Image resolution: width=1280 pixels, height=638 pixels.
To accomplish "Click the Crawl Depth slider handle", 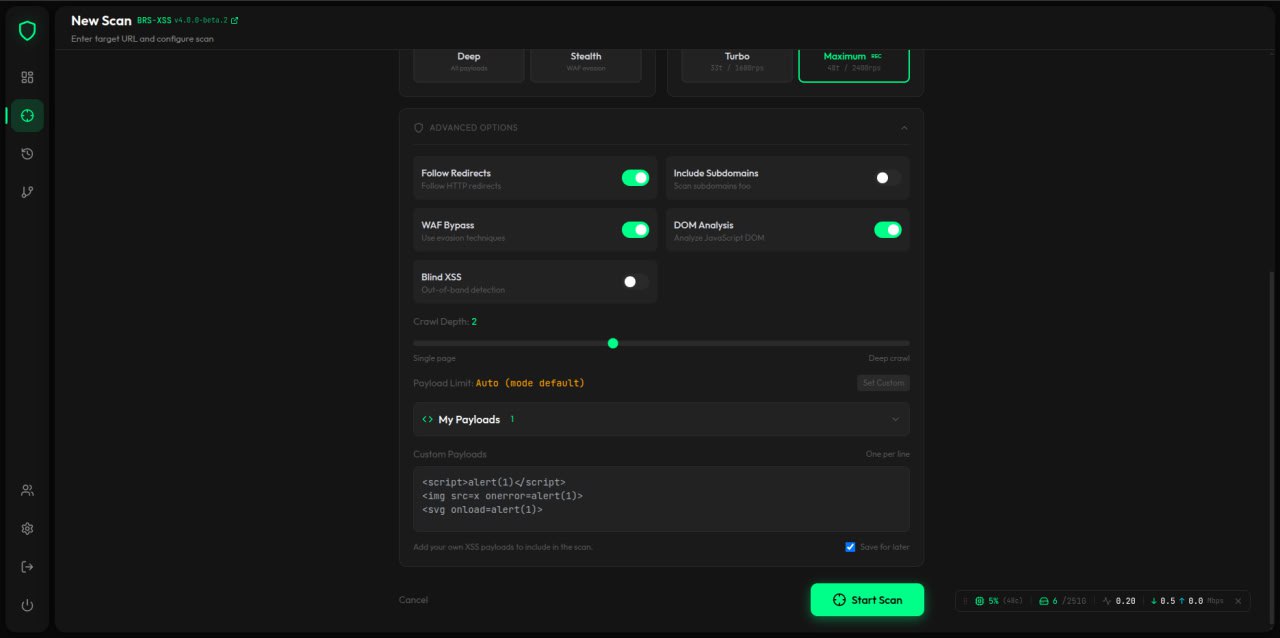I will 613,343.
